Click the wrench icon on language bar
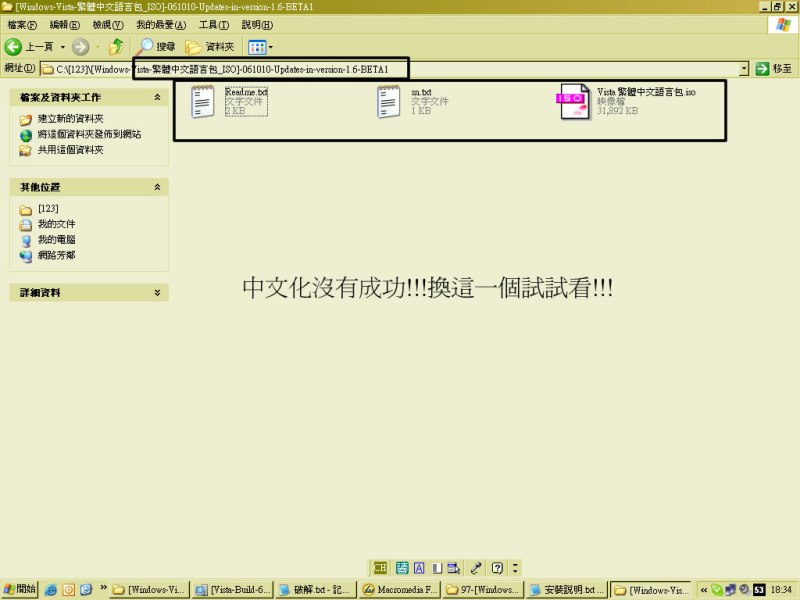This screenshot has width=800, height=600. 476,568
